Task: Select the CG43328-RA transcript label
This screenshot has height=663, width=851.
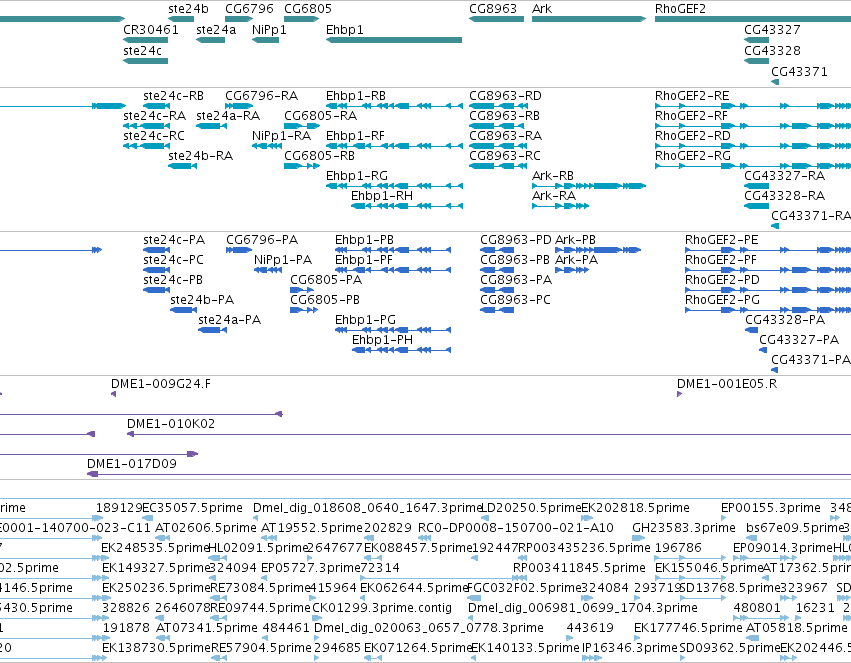Action: click(x=784, y=196)
